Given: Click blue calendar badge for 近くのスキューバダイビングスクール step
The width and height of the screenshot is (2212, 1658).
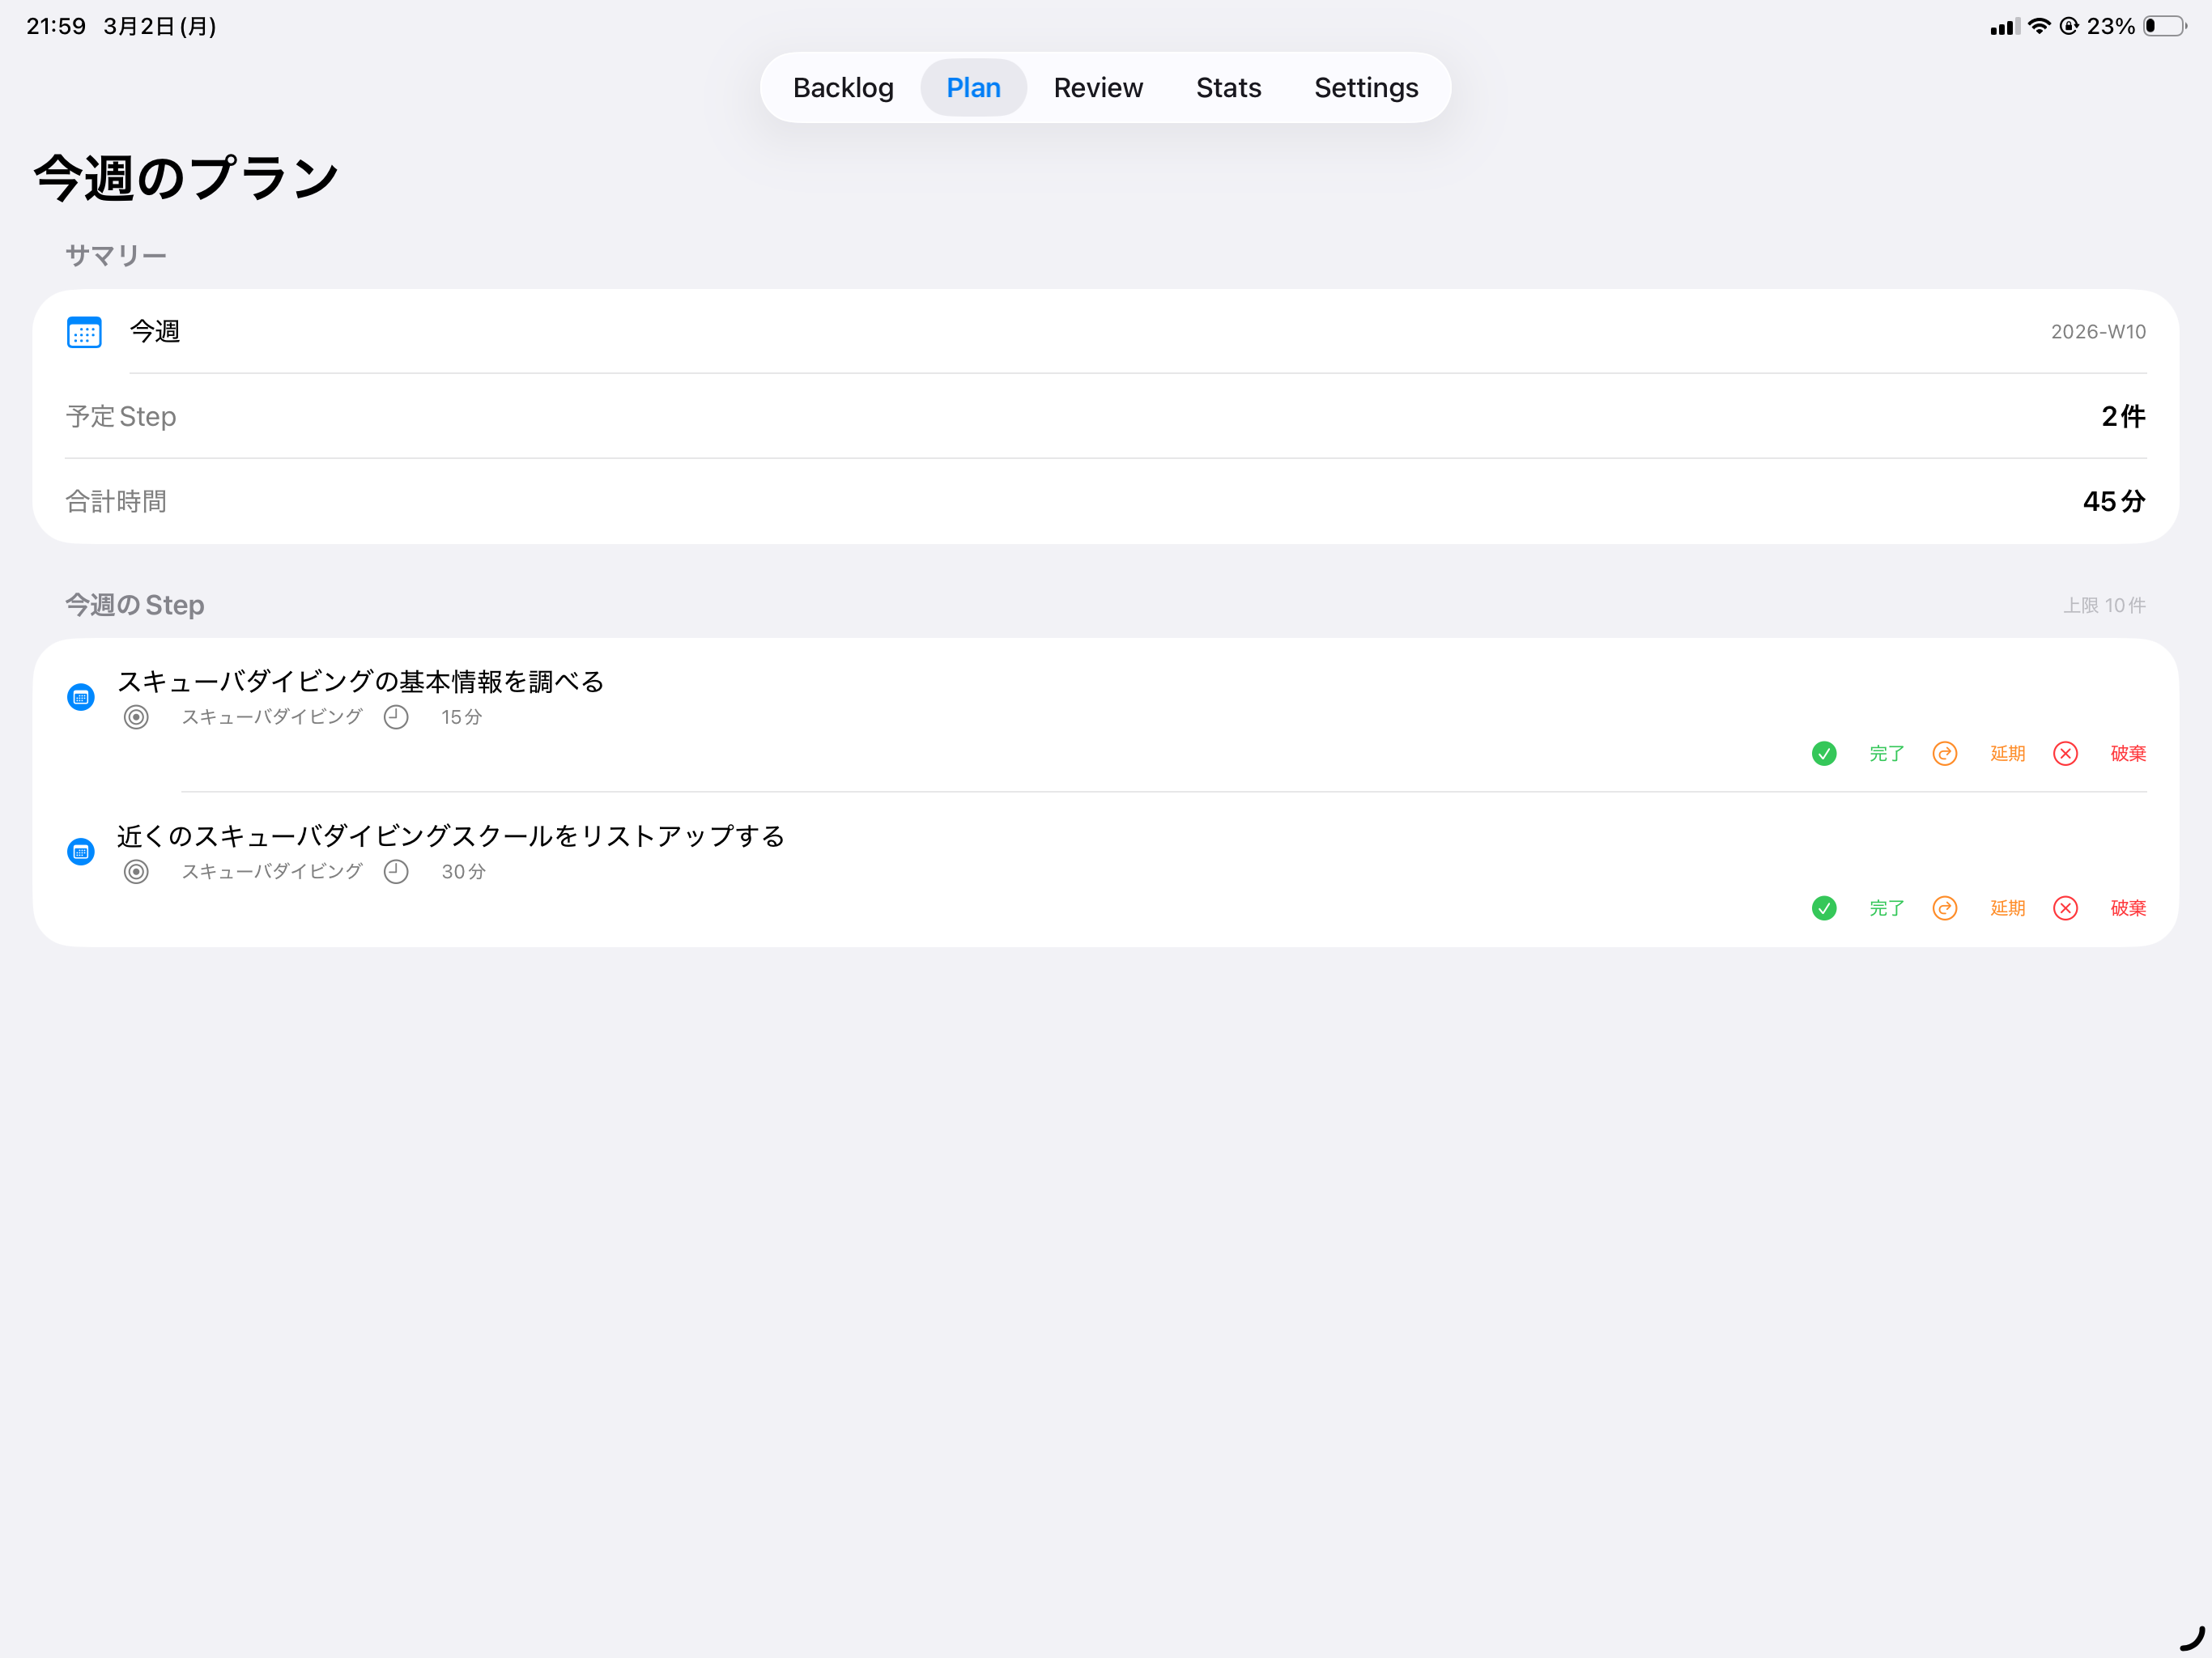Looking at the screenshot, I should (81, 852).
